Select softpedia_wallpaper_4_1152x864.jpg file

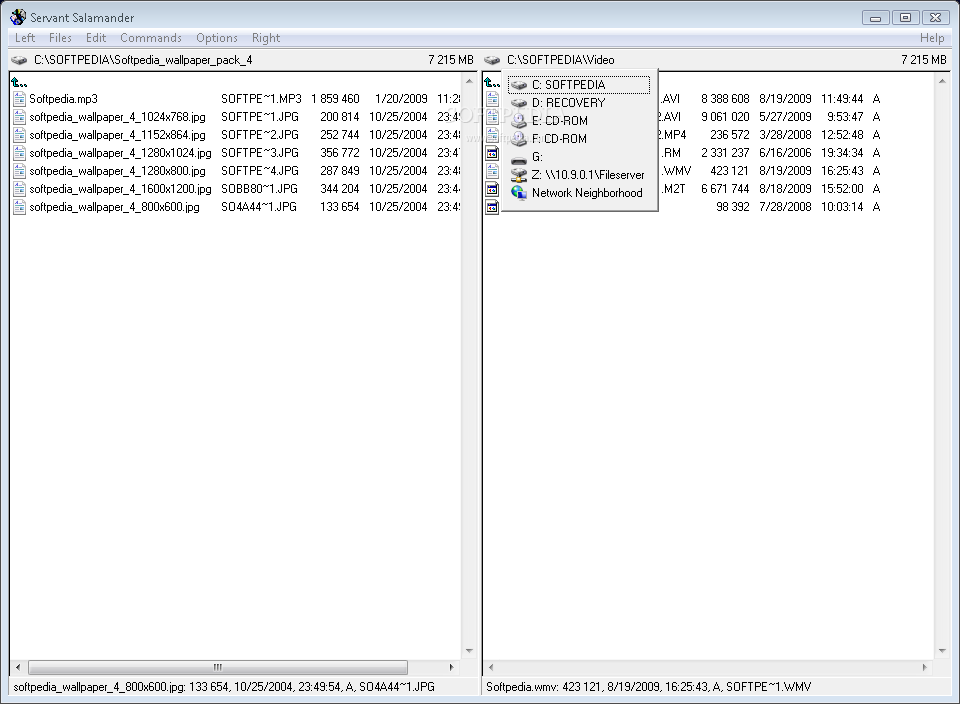tap(117, 135)
